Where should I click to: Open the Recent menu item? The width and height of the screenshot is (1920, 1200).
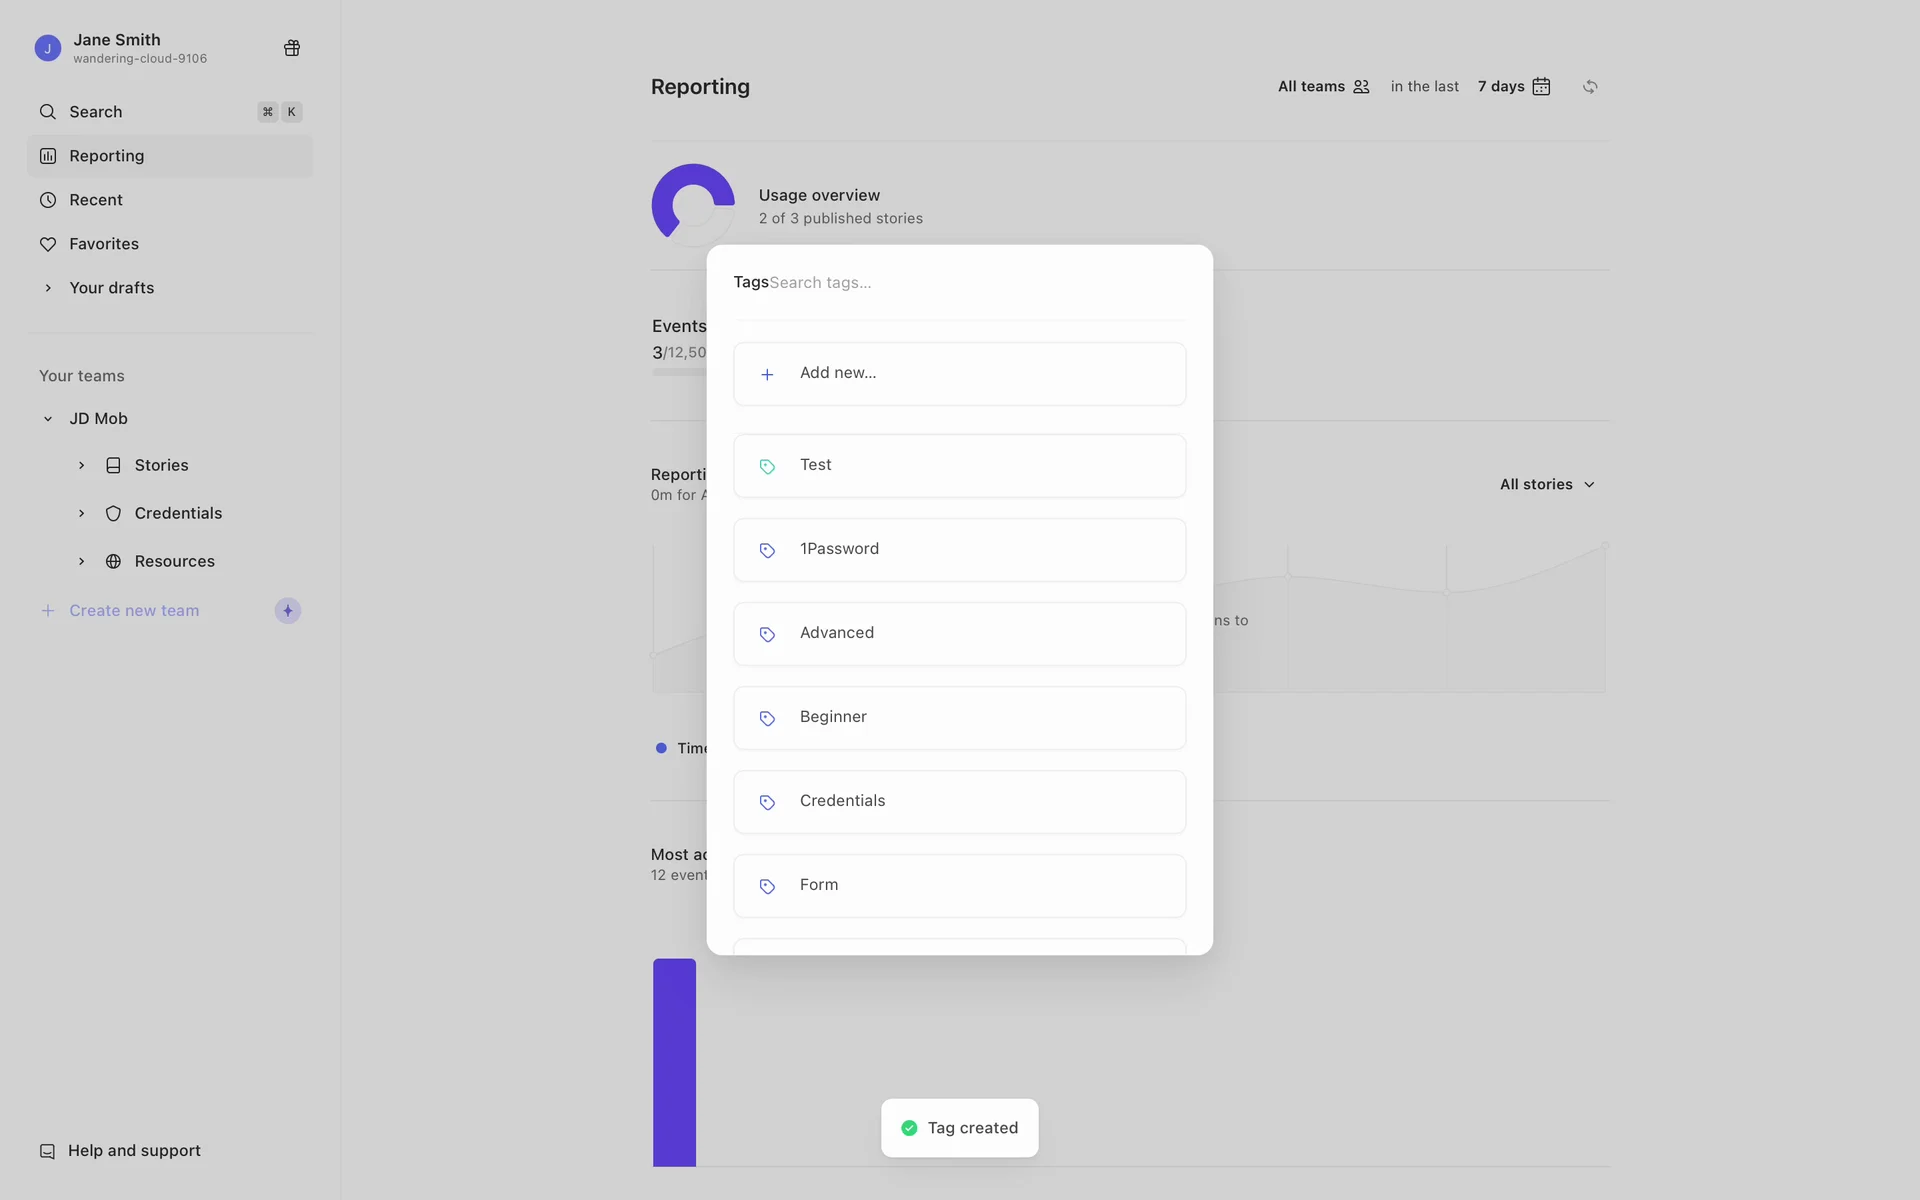[x=96, y=200]
